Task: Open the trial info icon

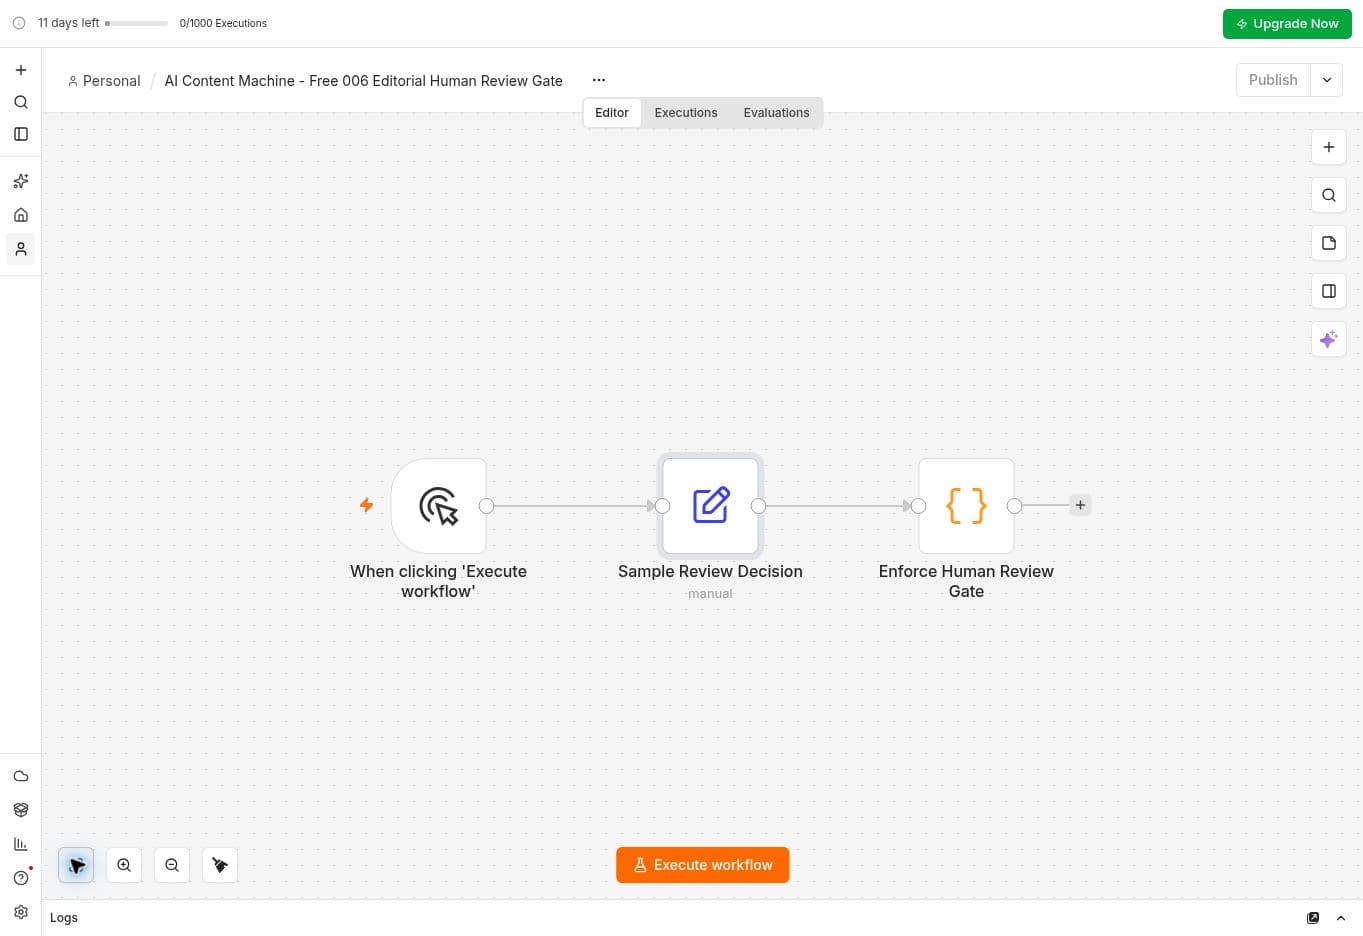Action: (18, 23)
